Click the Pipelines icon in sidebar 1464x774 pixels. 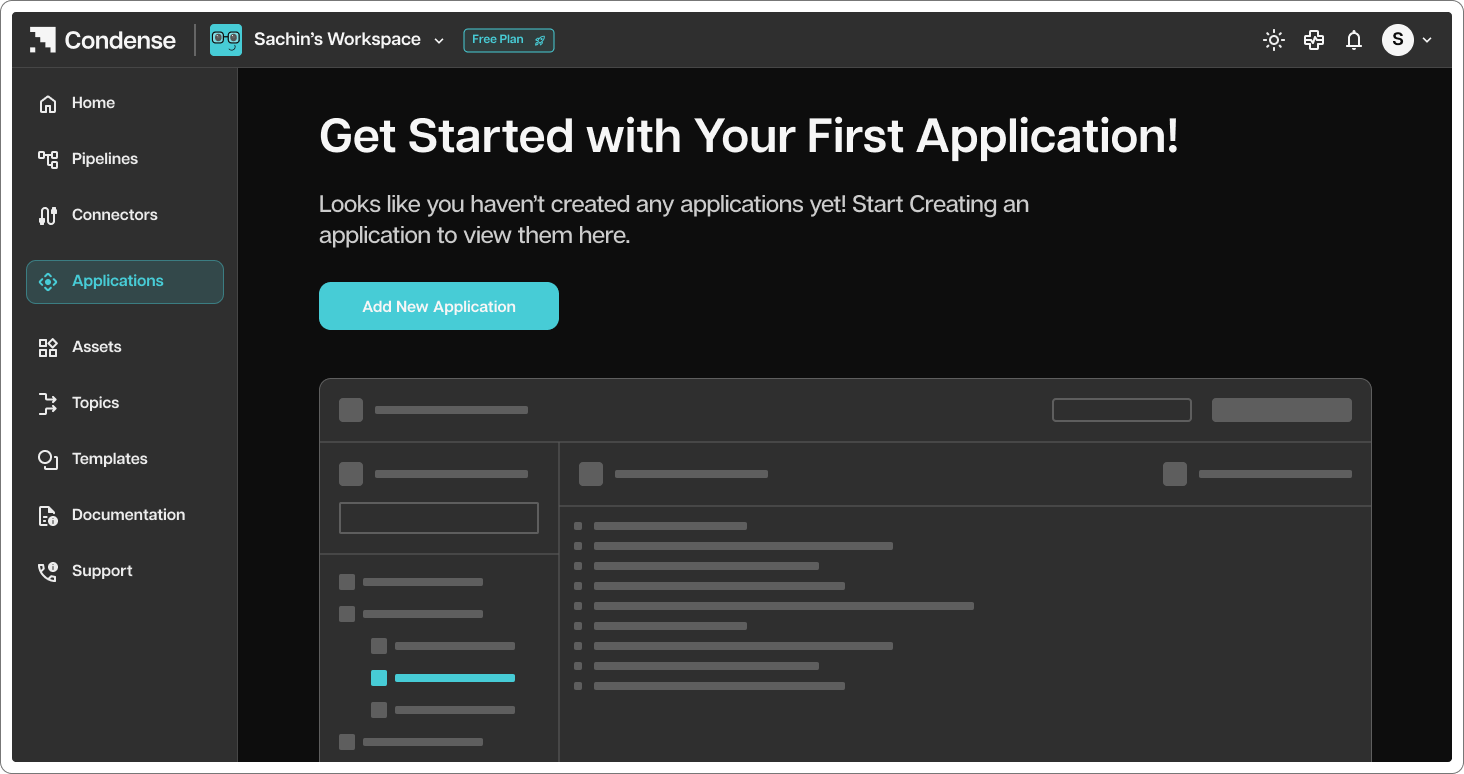coord(48,159)
